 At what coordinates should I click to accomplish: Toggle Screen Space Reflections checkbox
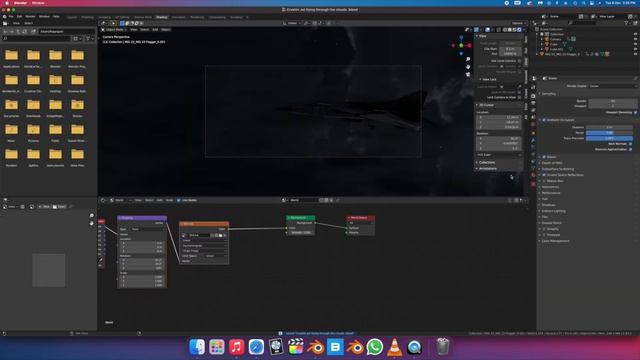click(x=544, y=175)
